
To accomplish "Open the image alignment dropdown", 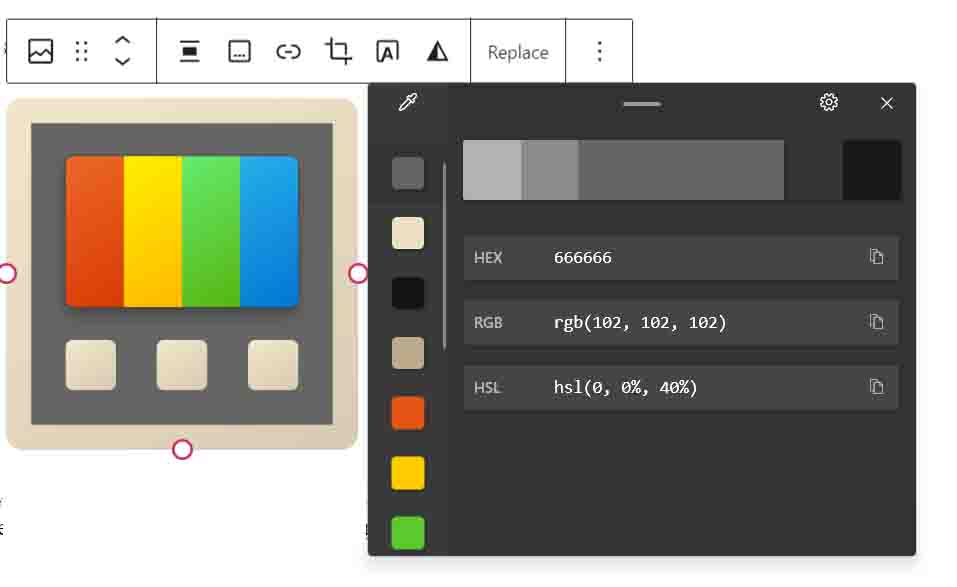I will [189, 50].
